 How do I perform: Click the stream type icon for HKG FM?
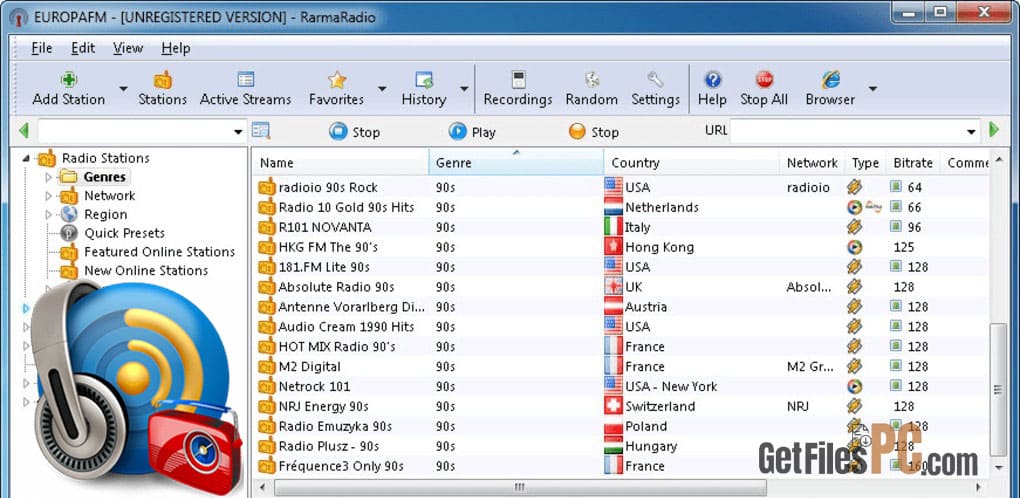pyautogui.click(x=855, y=247)
